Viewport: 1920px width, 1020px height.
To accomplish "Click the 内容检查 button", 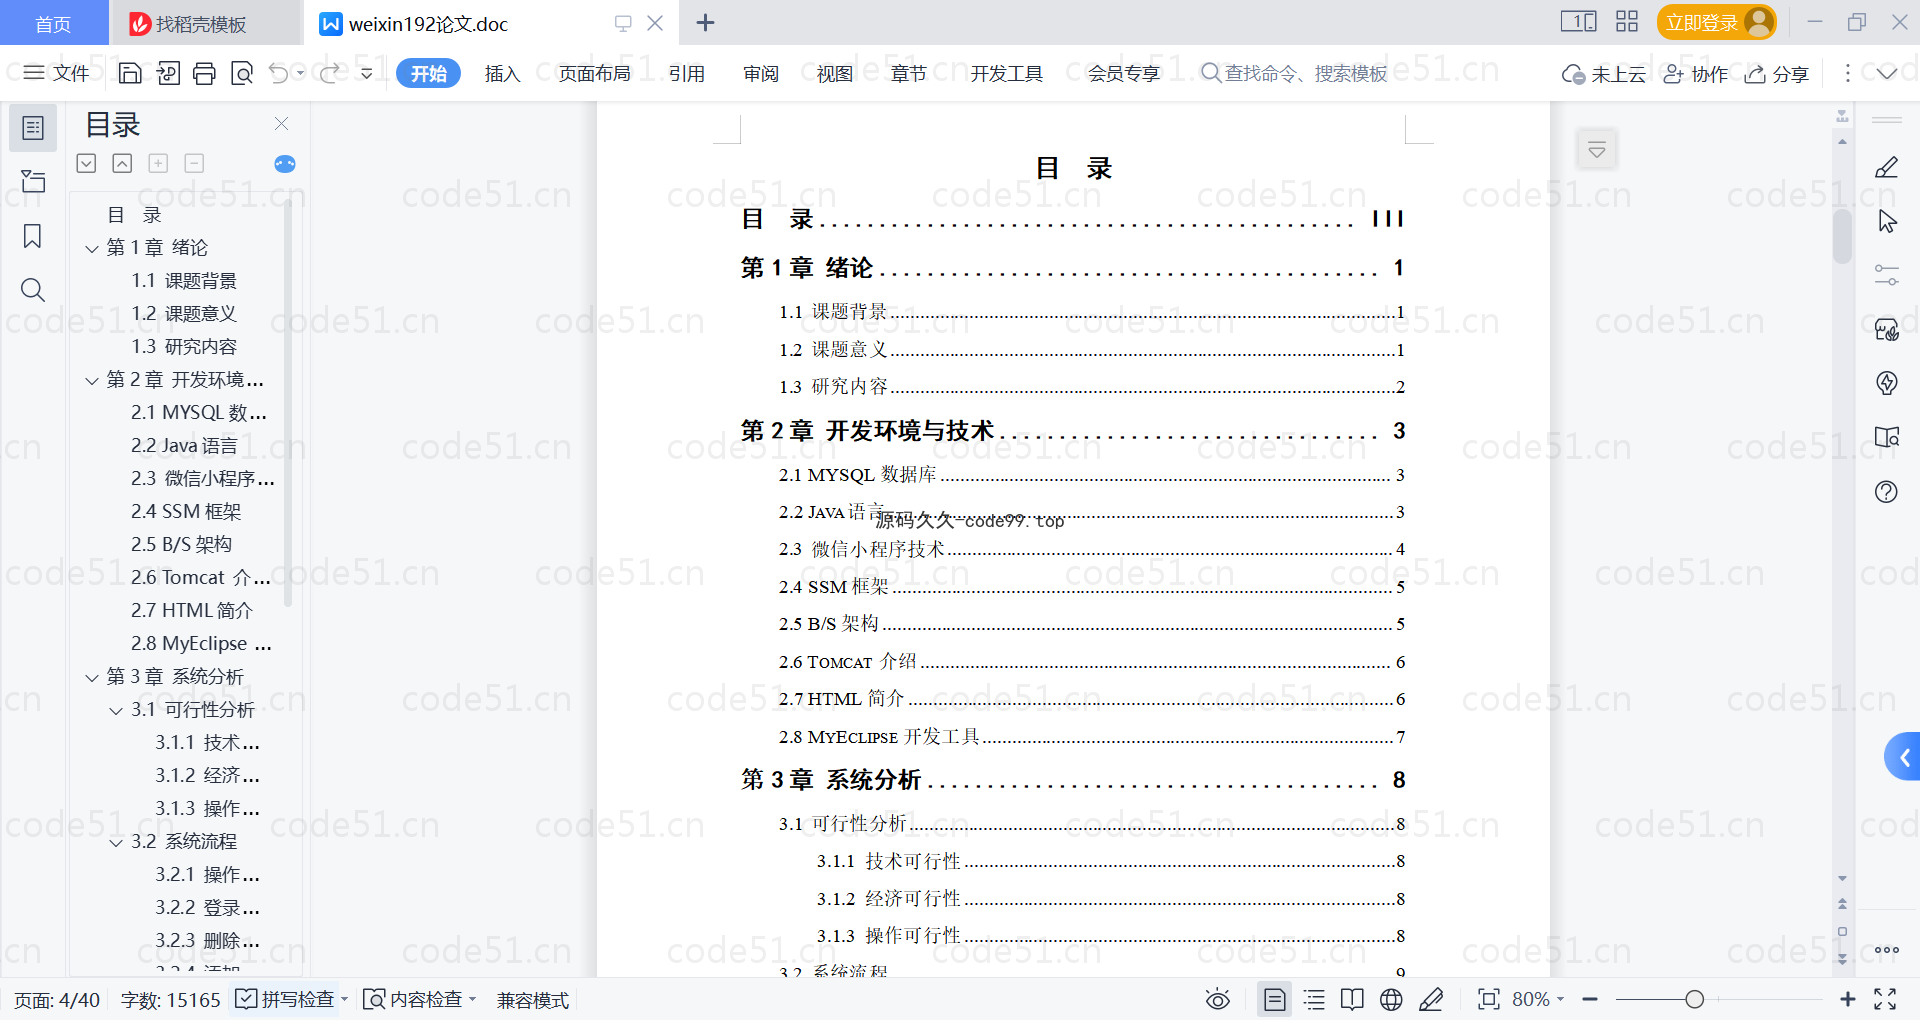I will [413, 999].
